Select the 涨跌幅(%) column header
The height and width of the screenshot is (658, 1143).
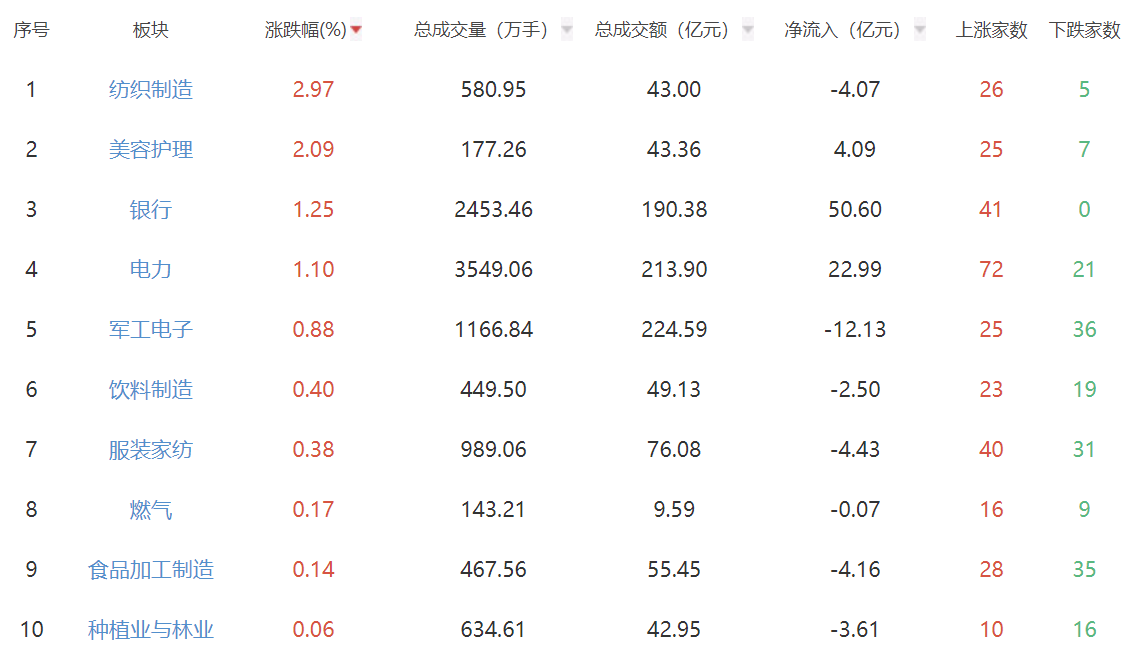[305, 30]
